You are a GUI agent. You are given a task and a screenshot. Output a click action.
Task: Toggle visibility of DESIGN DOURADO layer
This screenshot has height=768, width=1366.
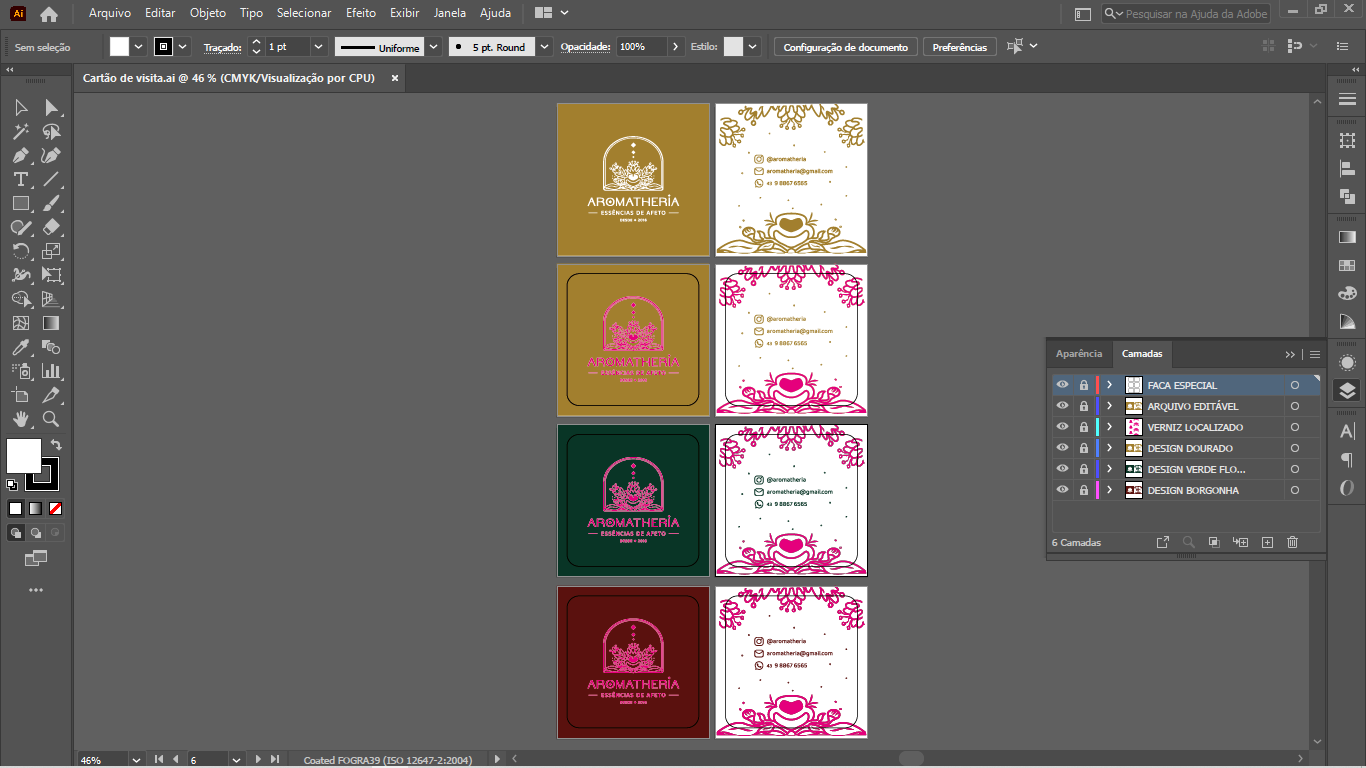click(1062, 448)
